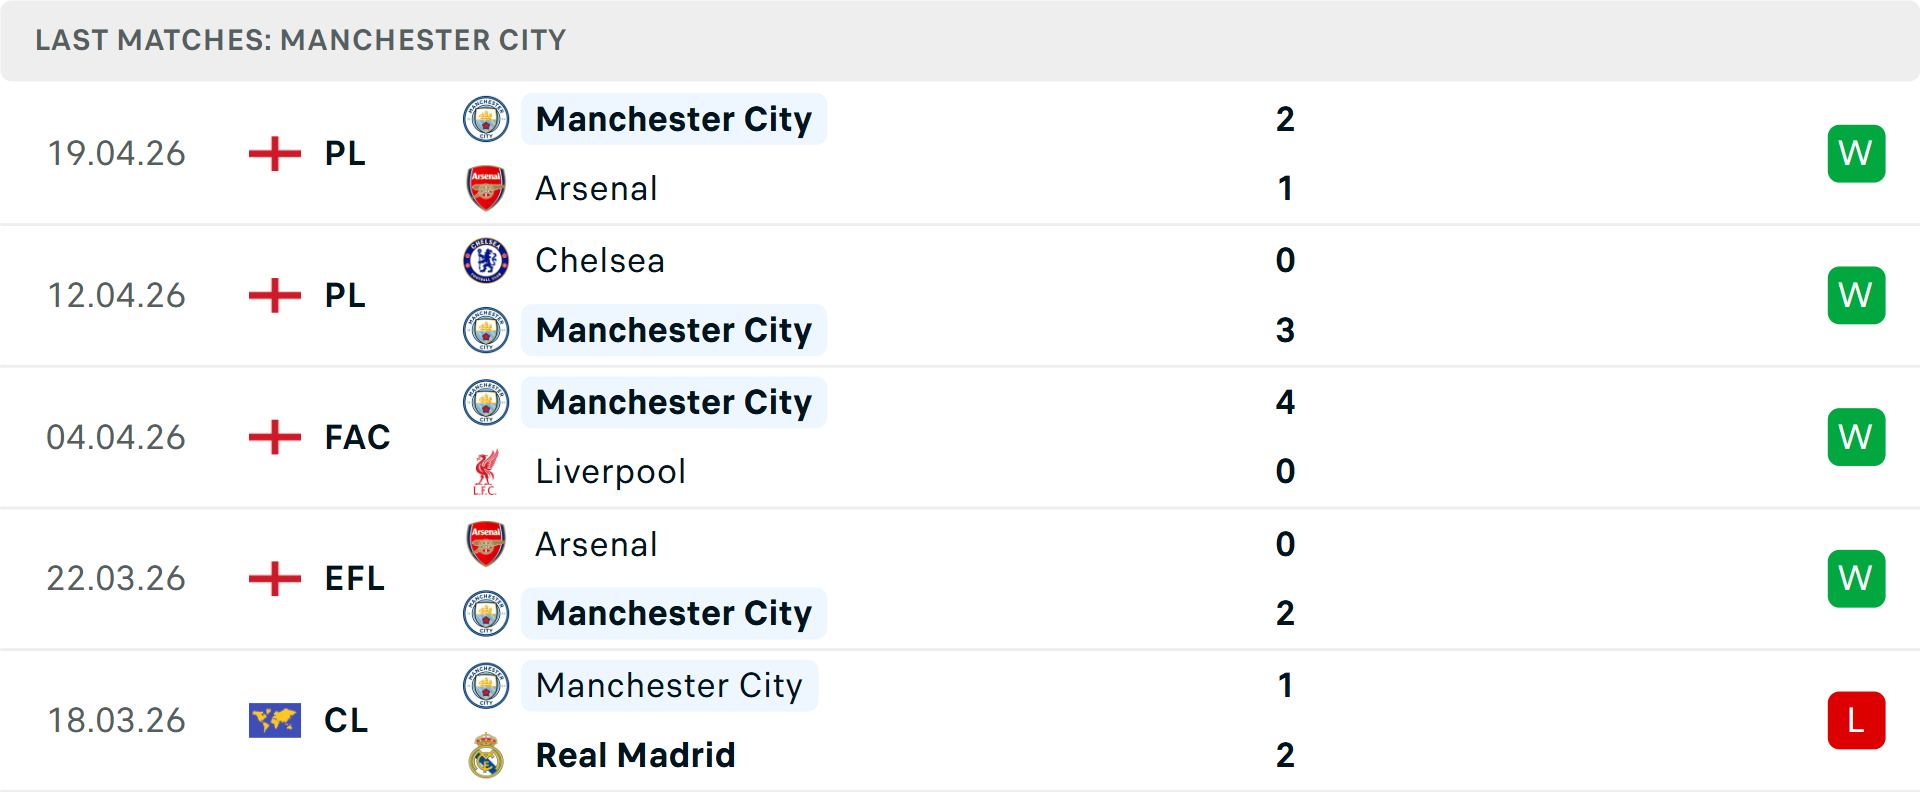Toggle the W result for the Chelsea fixture
Viewport: 1920px width, 792px height.
coord(1856,295)
